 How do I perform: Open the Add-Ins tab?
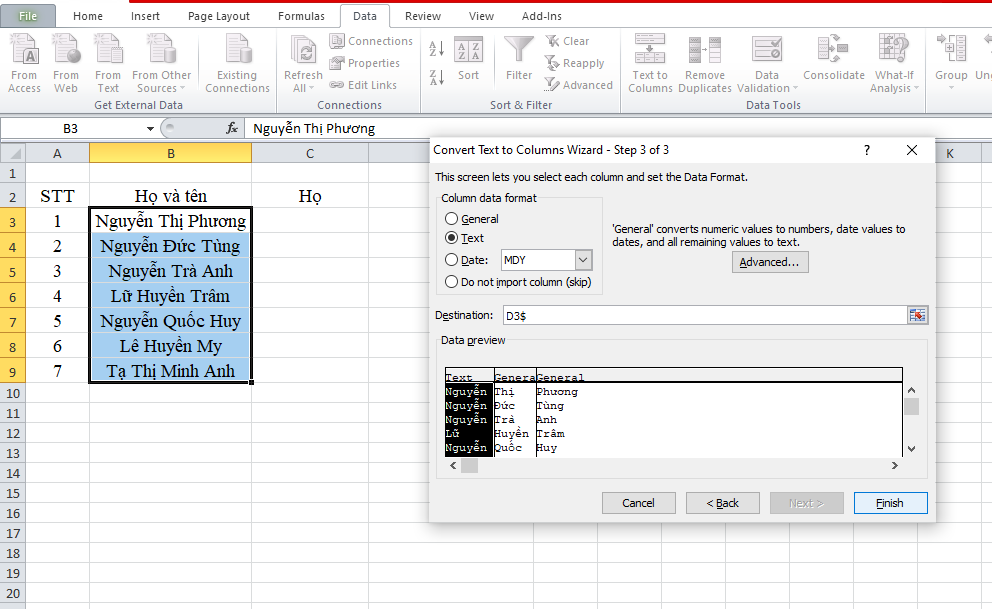[x=542, y=16]
